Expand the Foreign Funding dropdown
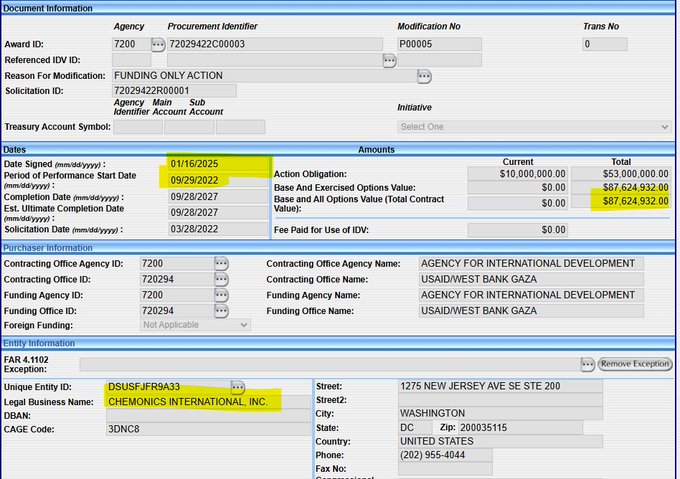The image size is (680, 479). pyautogui.click(x=195, y=325)
